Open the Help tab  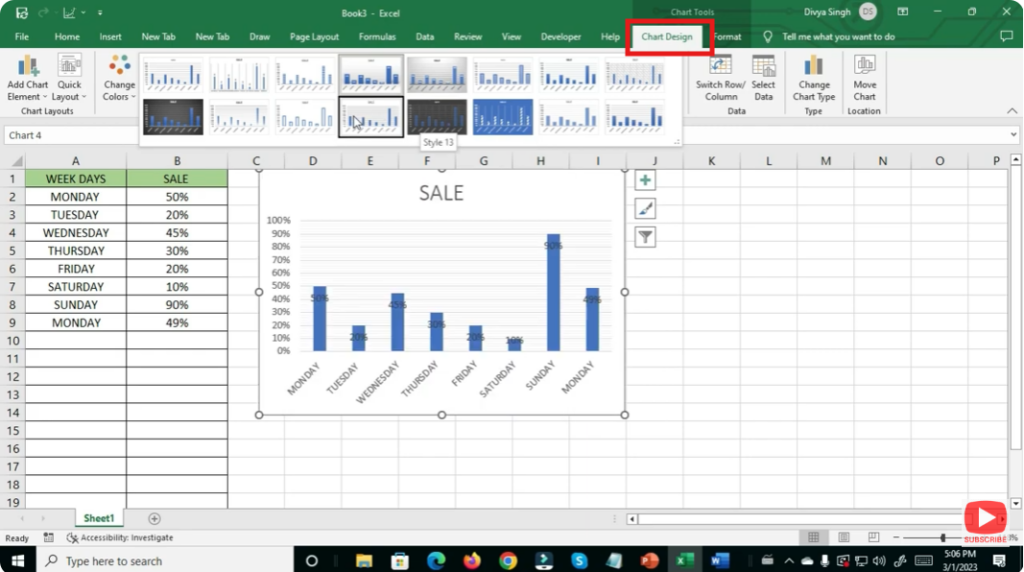[x=610, y=37]
